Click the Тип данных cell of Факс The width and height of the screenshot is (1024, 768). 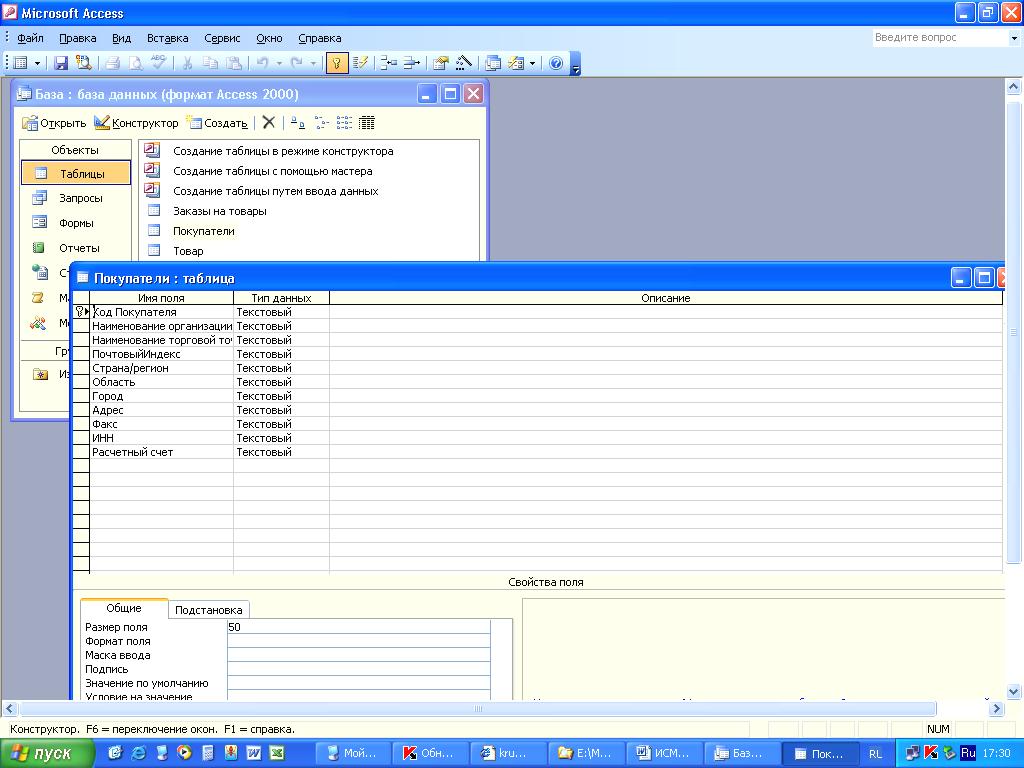(x=281, y=424)
